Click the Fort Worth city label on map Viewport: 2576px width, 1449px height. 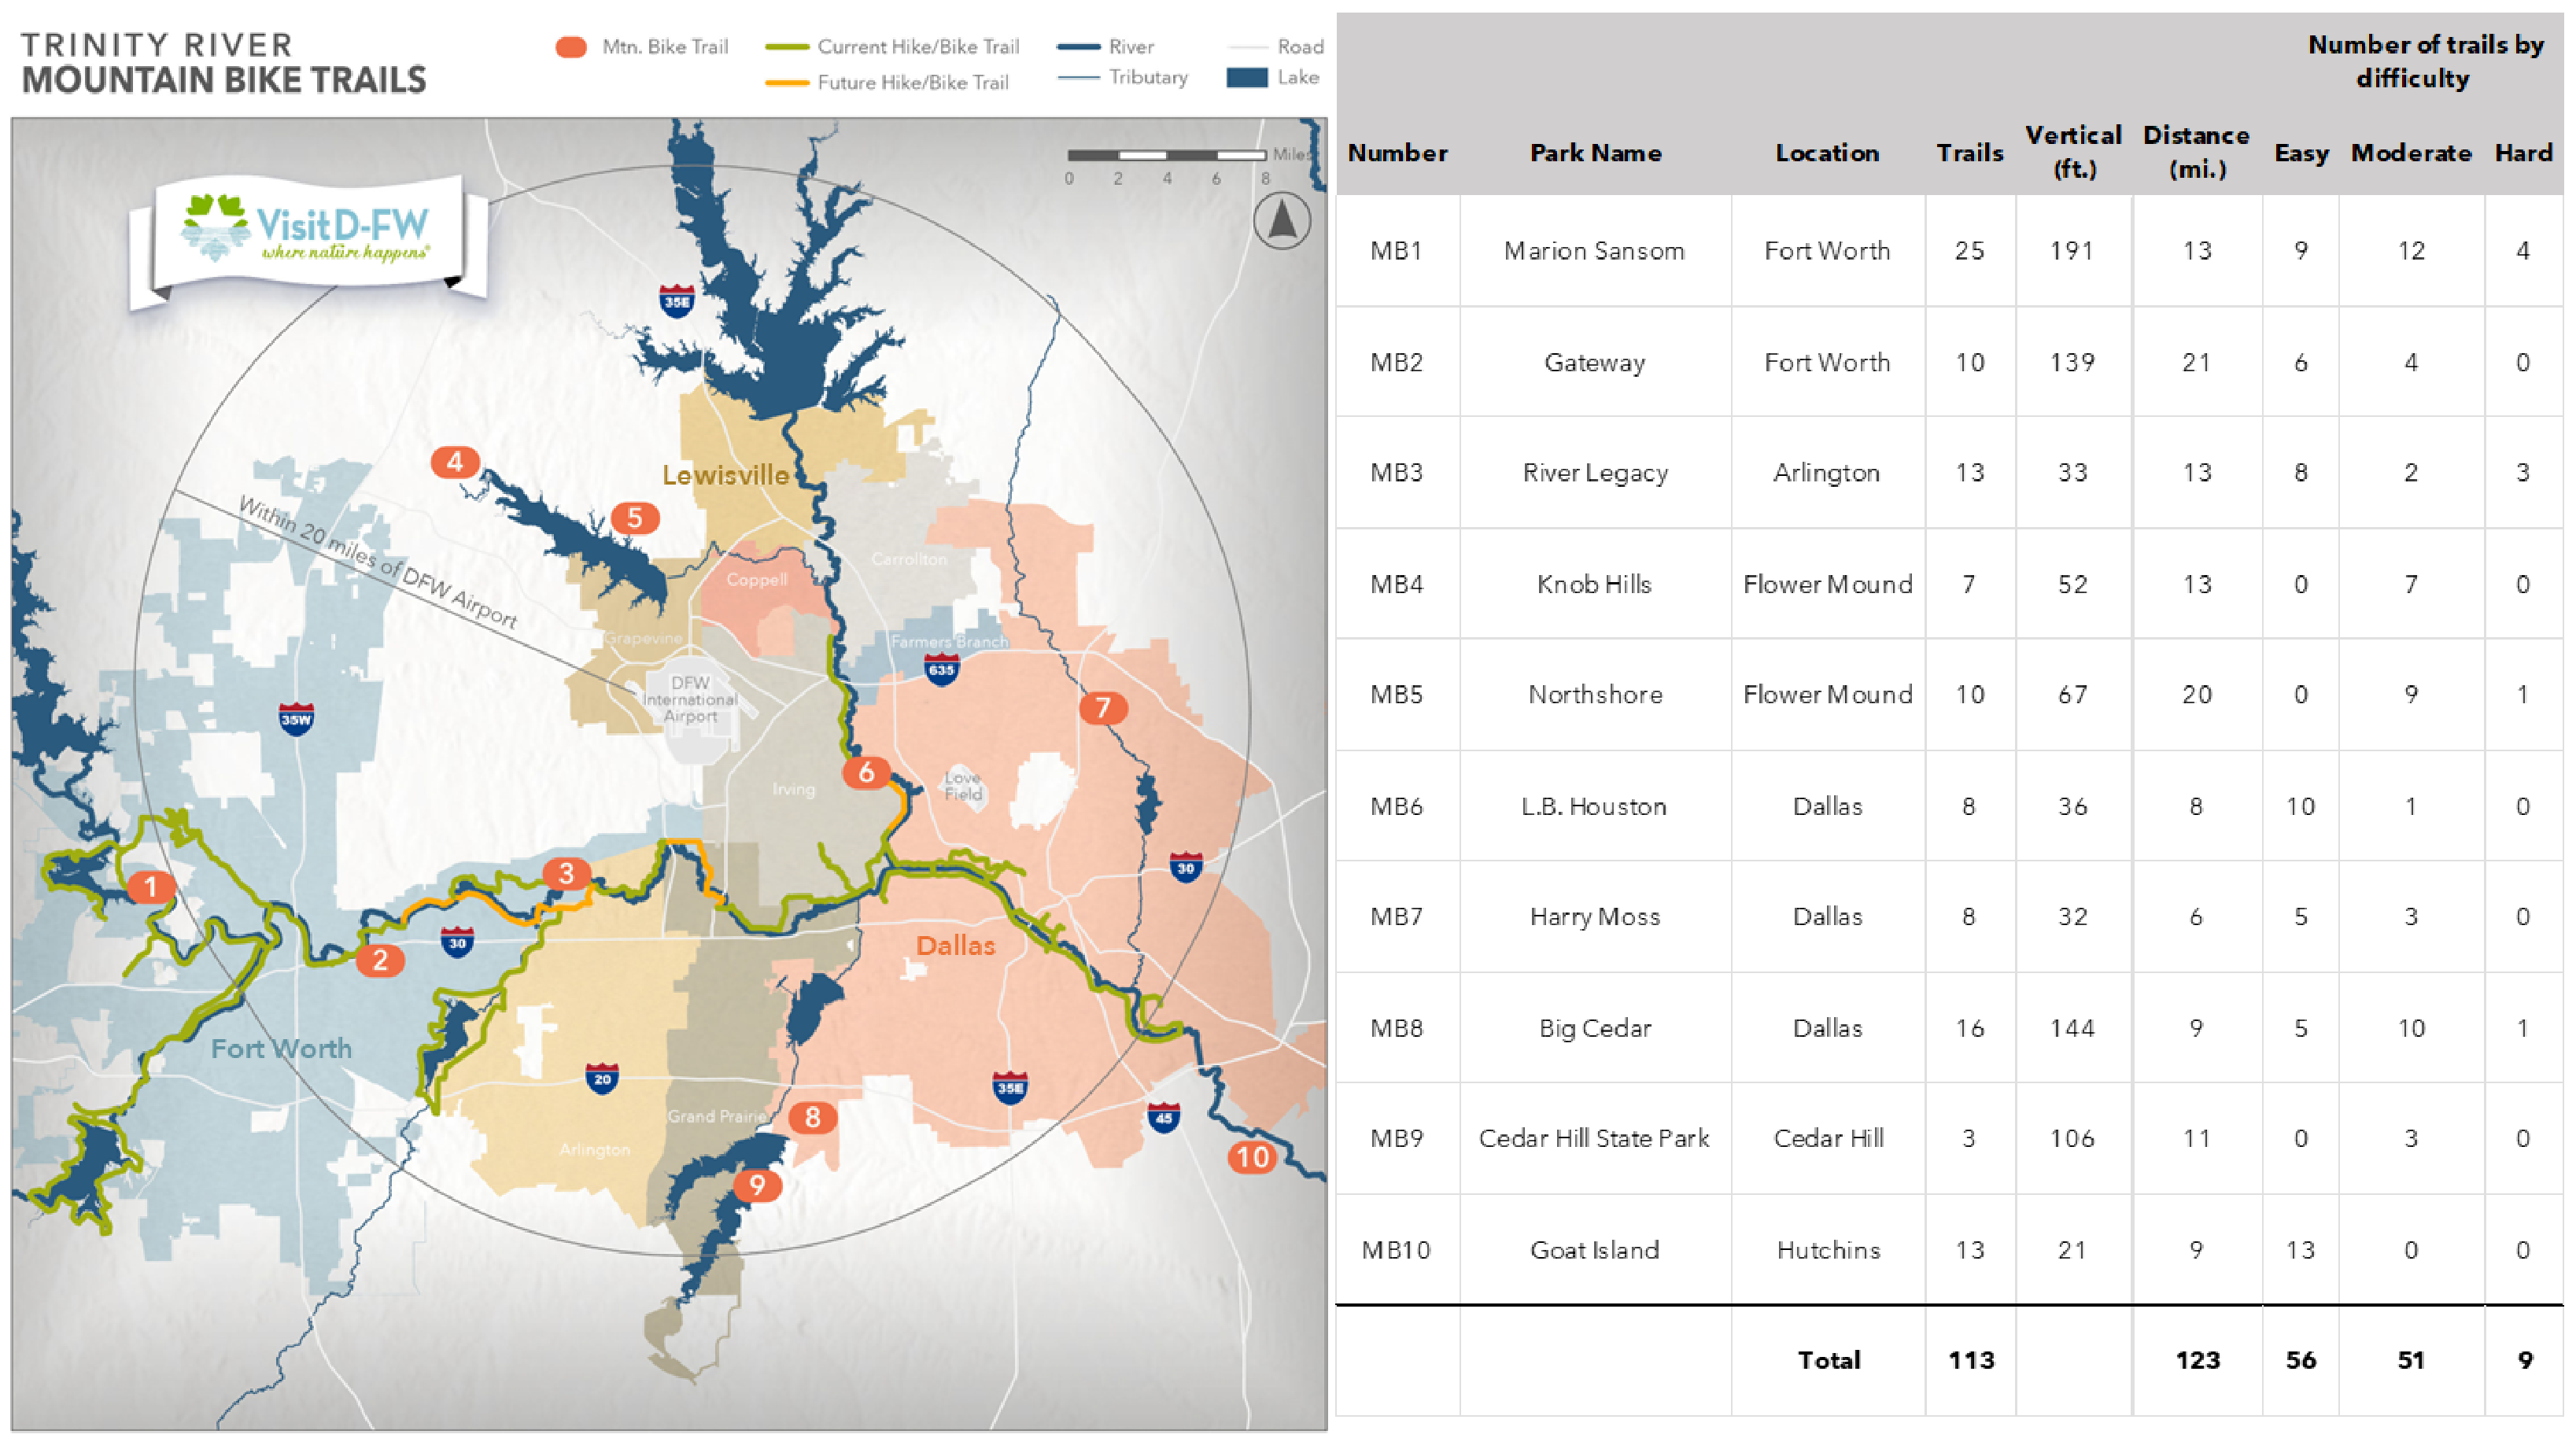(282, 1048)
